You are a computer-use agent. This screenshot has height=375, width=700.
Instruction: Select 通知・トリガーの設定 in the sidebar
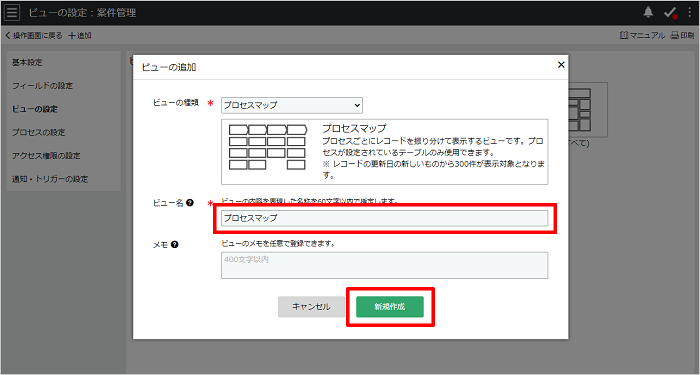pyautogui.click(x=50, y=179)
